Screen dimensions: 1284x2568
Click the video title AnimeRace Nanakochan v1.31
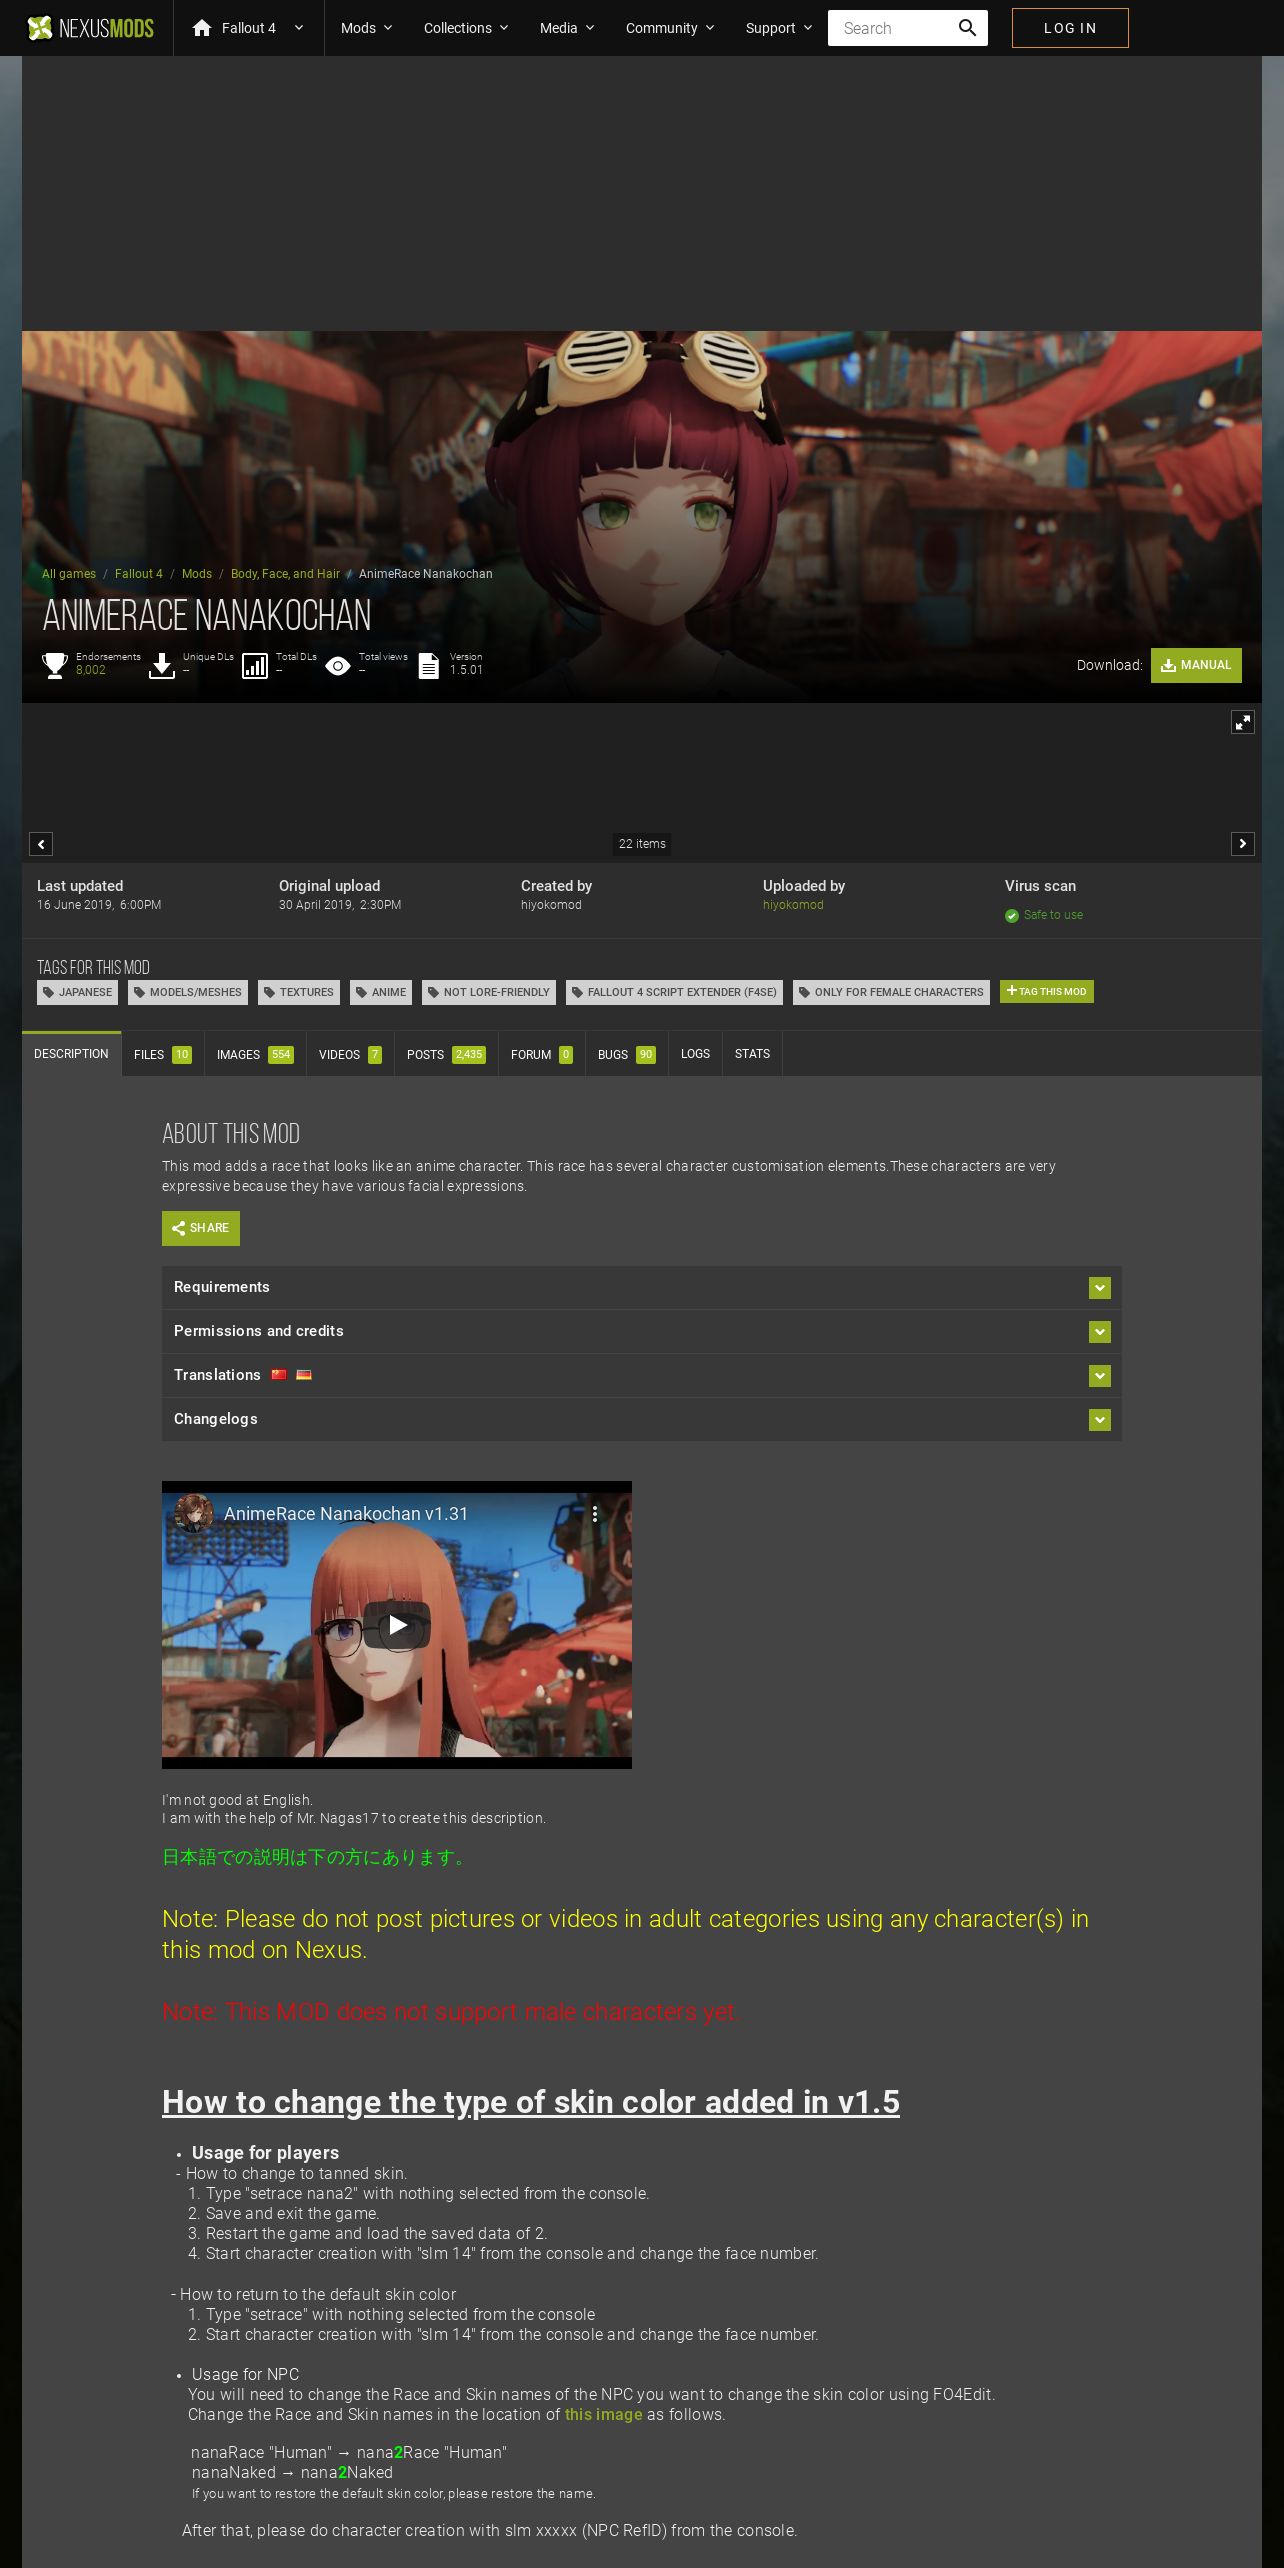click(x=346, y=1514)
